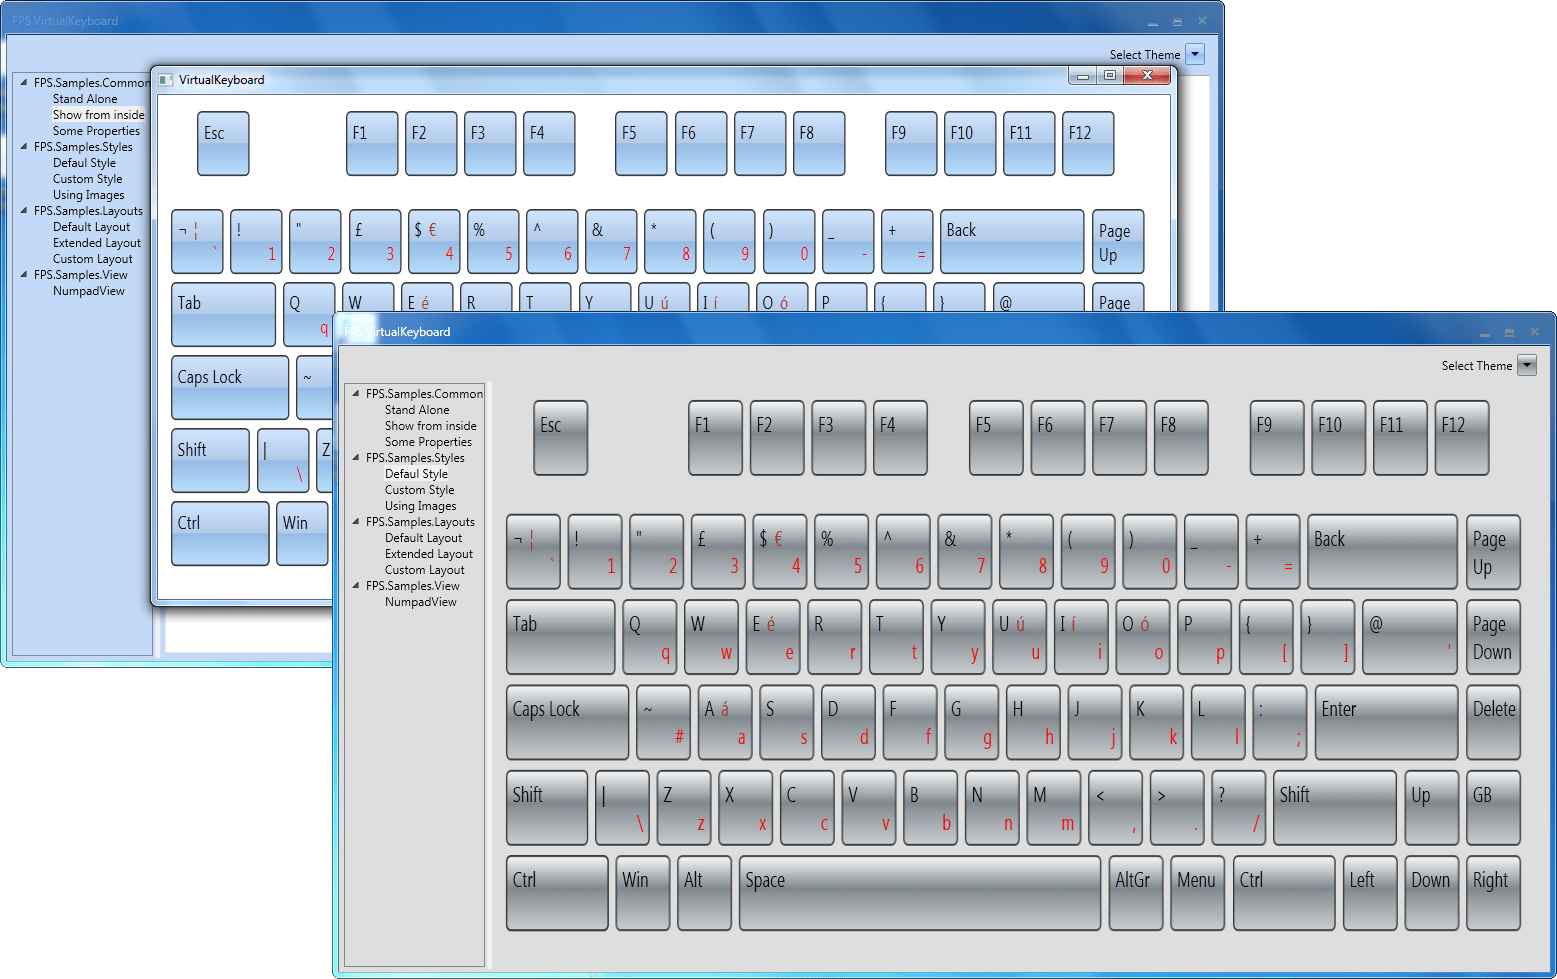Click the Win key on front gray keyboard
The image size is (1557, 979).
642,893
